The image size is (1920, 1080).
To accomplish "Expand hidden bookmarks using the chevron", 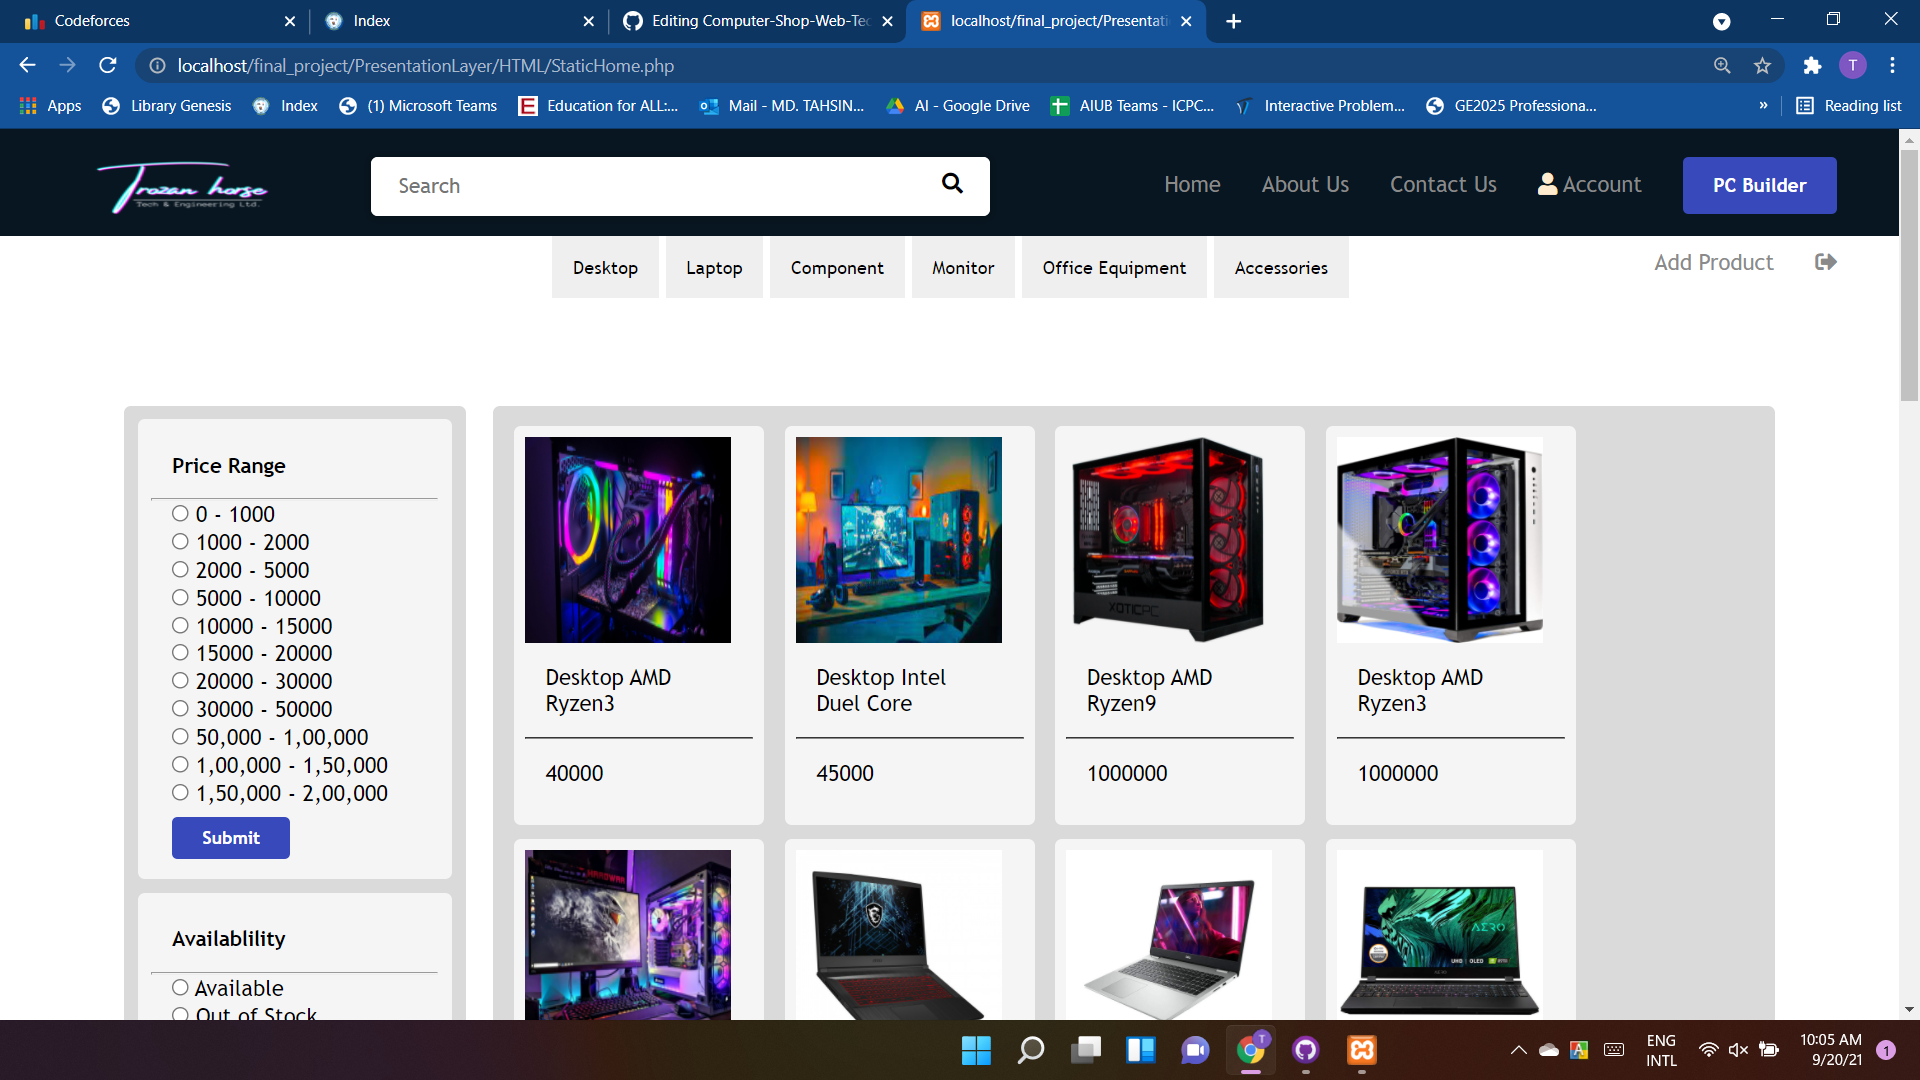I will coord(1766,105).
